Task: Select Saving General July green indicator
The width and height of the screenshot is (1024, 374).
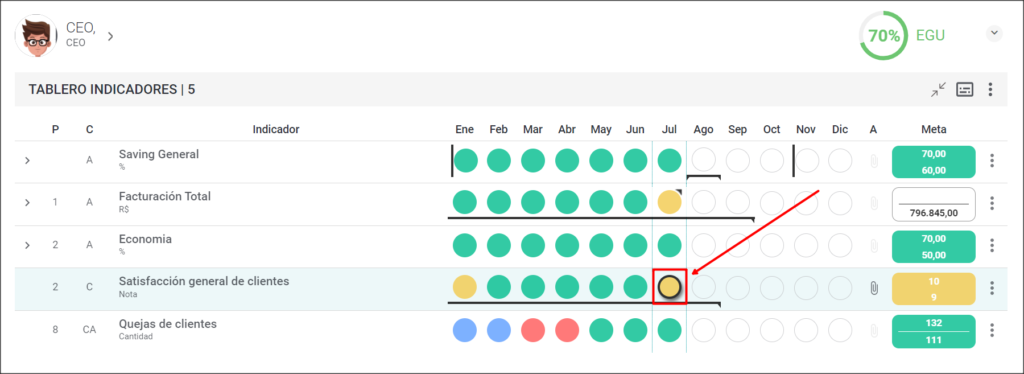Action: click(x=669, y=161)
